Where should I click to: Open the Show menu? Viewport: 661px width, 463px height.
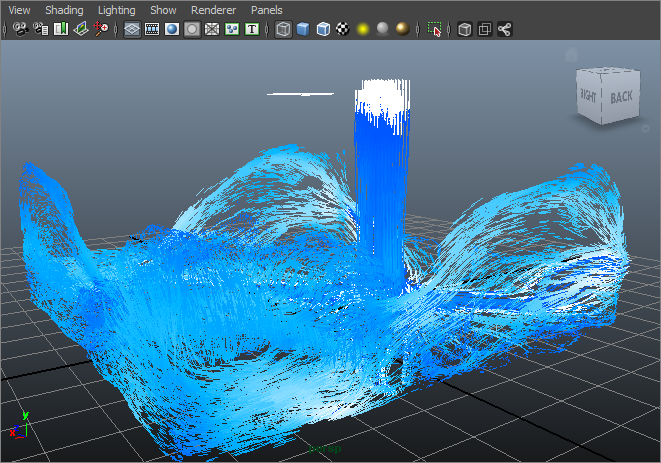coord(163,10)
